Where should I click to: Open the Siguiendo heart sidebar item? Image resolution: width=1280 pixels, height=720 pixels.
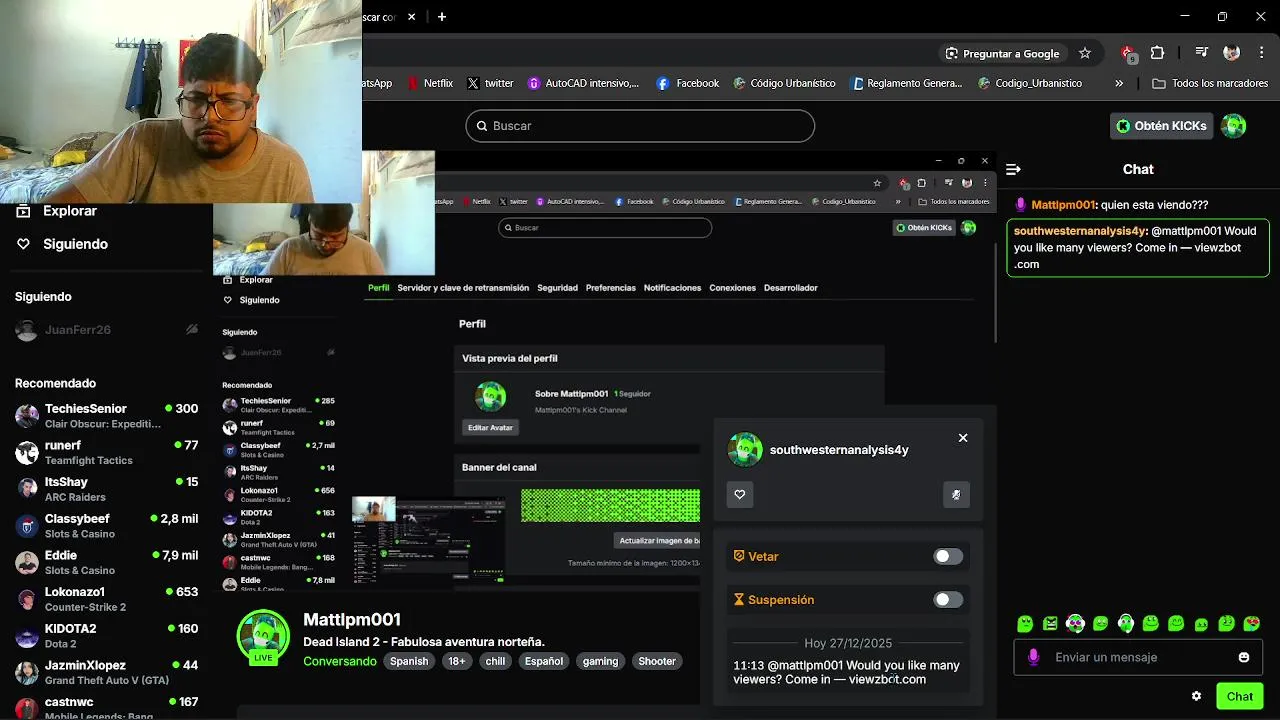62,244
